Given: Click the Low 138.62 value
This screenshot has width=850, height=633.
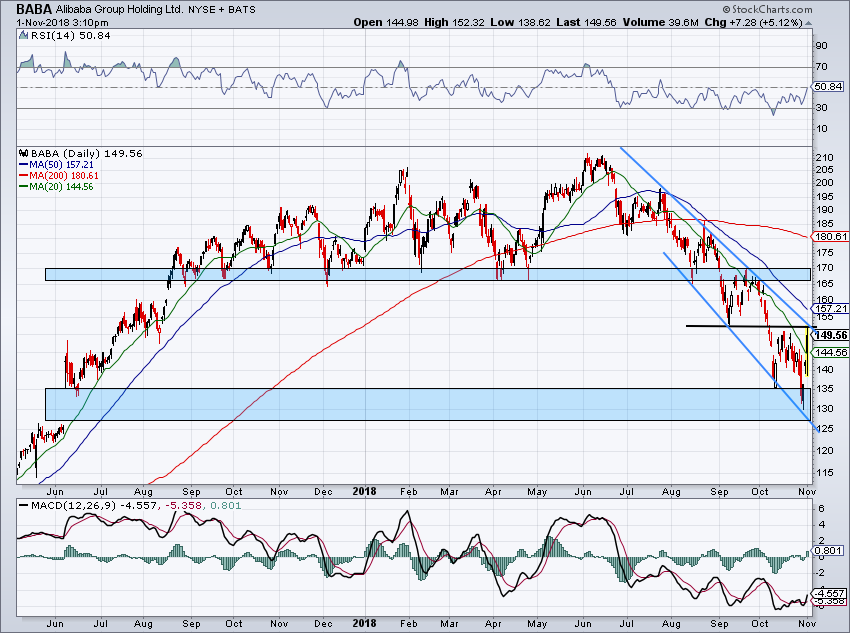Looking at the screenshot, I should click(520, 22).
